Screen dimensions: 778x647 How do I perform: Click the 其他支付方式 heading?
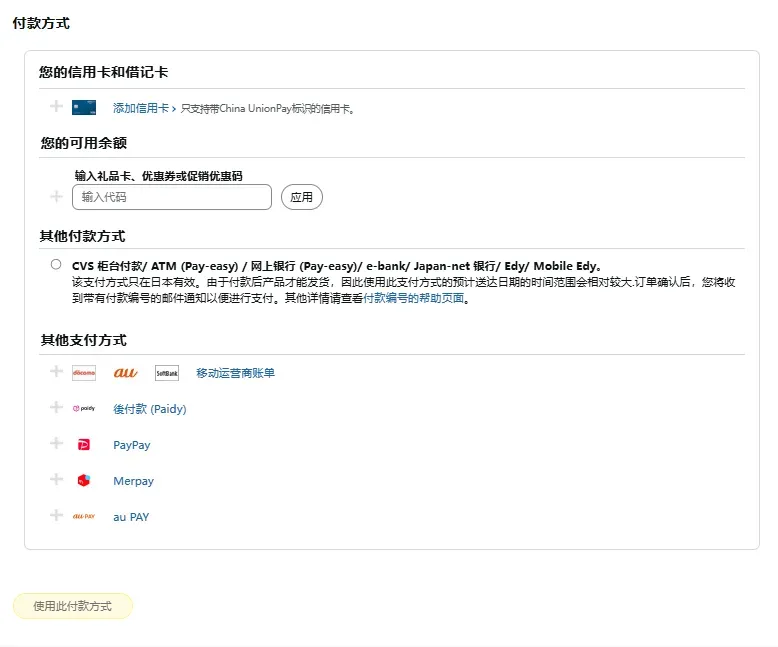point(84,340)
